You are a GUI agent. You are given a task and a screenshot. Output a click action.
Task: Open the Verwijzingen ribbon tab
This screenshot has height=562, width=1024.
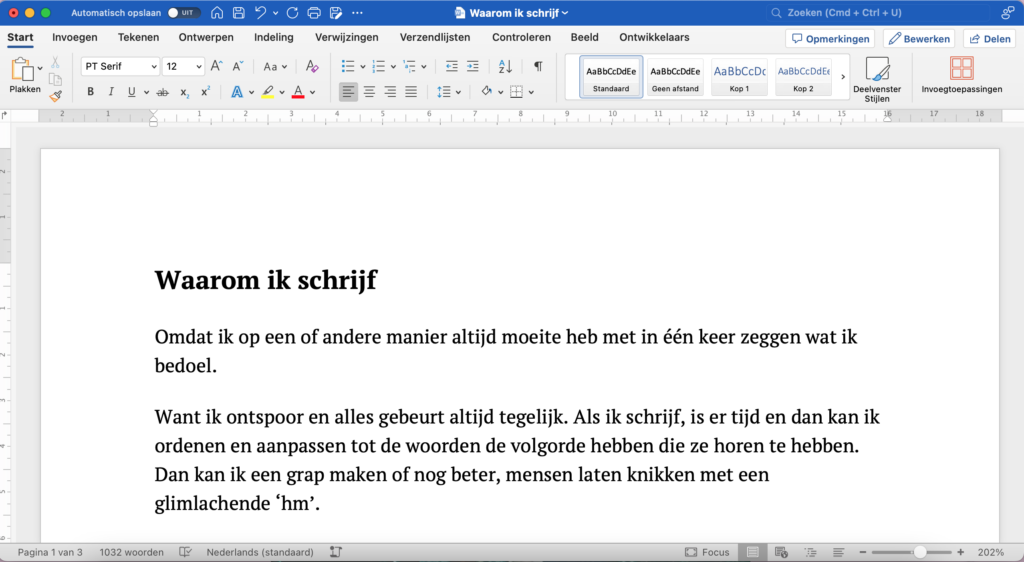346,37
